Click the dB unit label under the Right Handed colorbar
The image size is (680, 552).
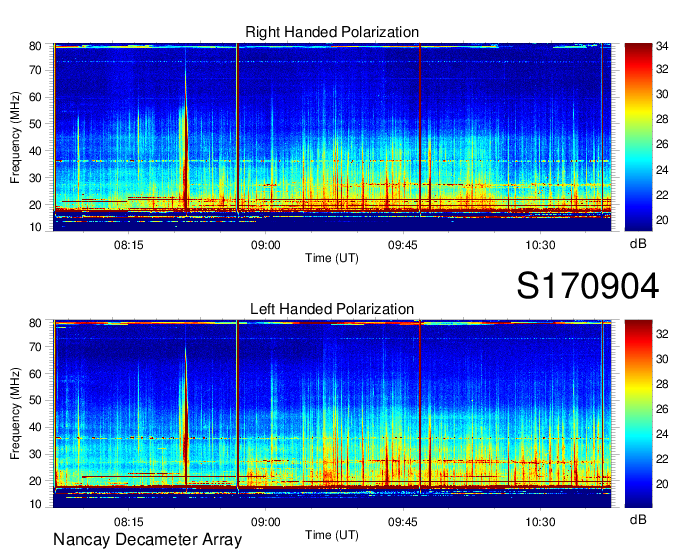pos(638,244)
